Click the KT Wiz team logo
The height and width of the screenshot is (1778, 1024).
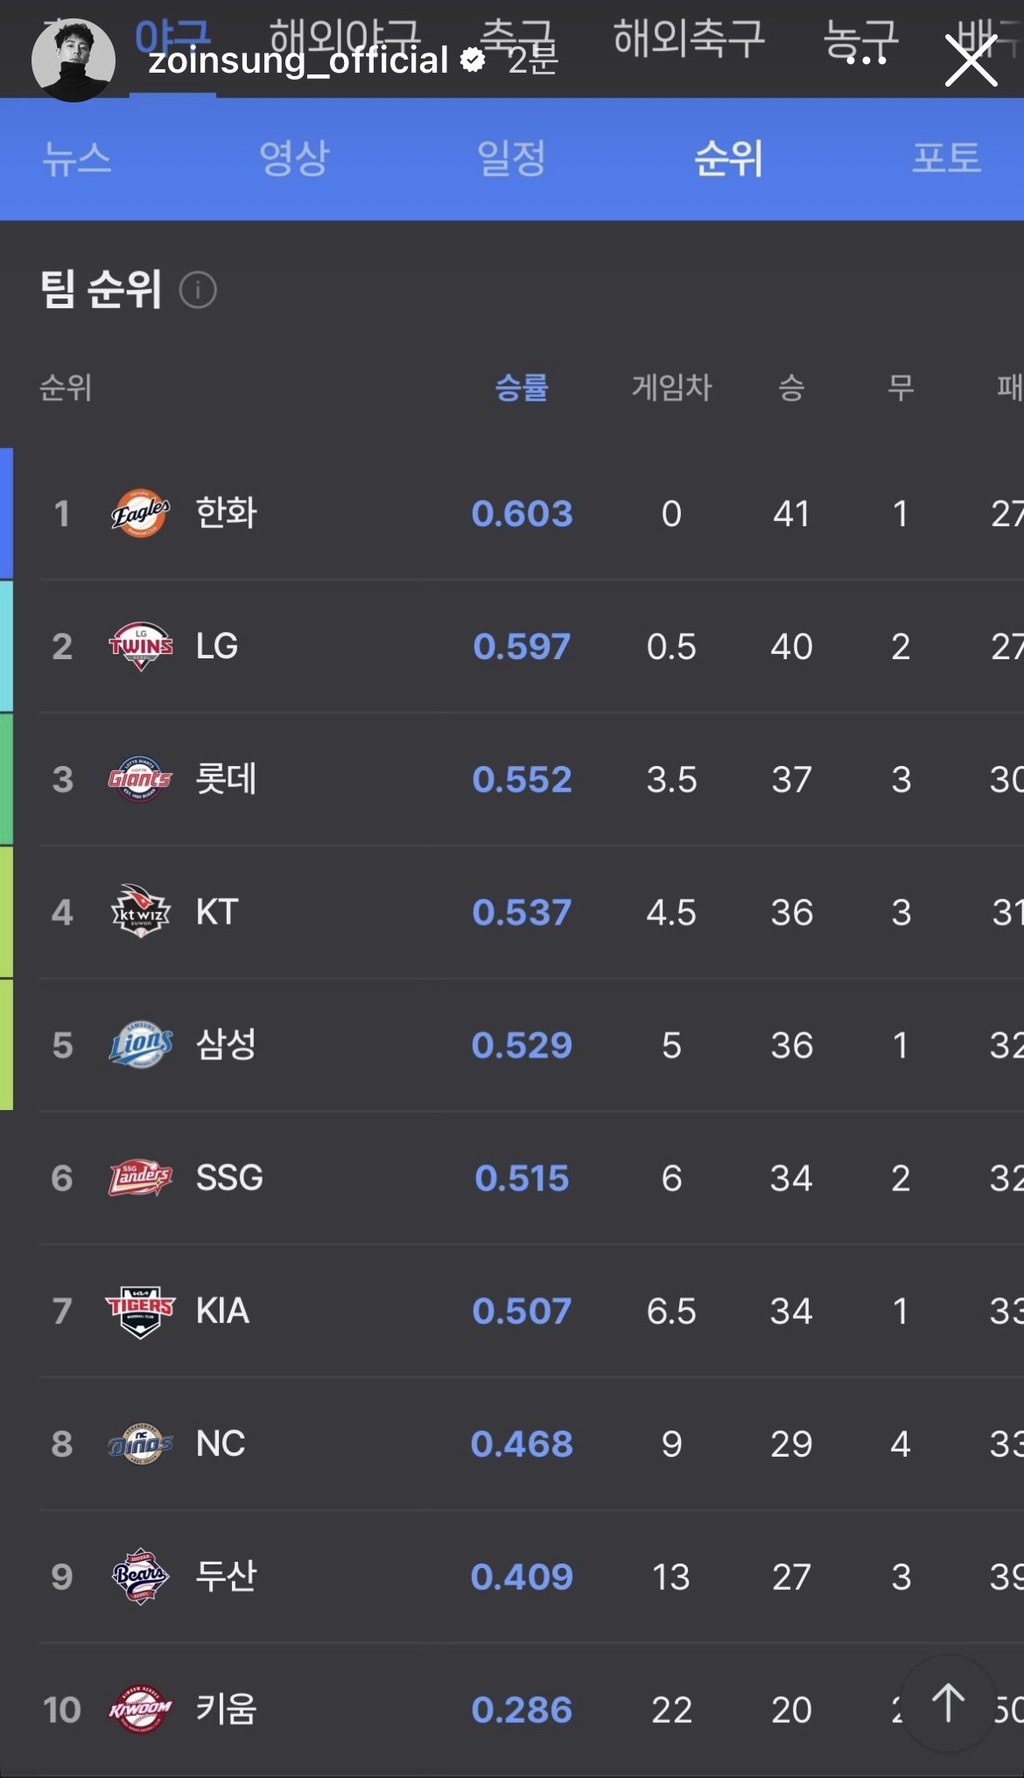coord(140,912)
